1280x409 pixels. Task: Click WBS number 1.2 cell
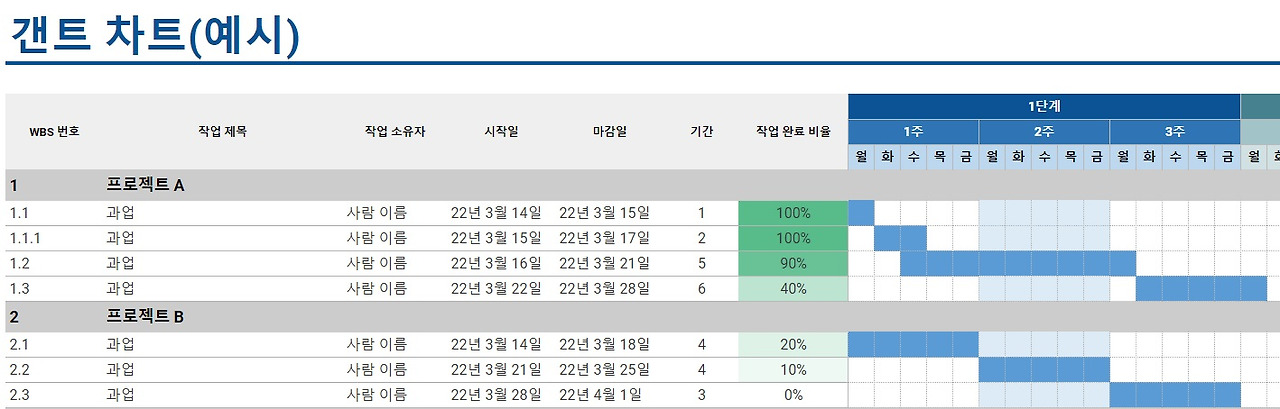click(20, 263)
